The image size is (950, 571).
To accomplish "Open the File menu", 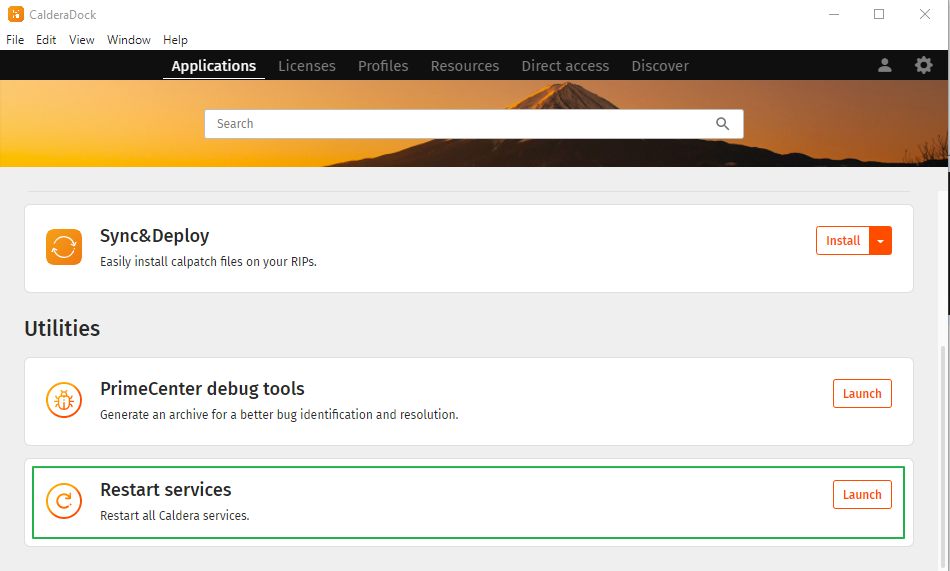I will (15, 40).
